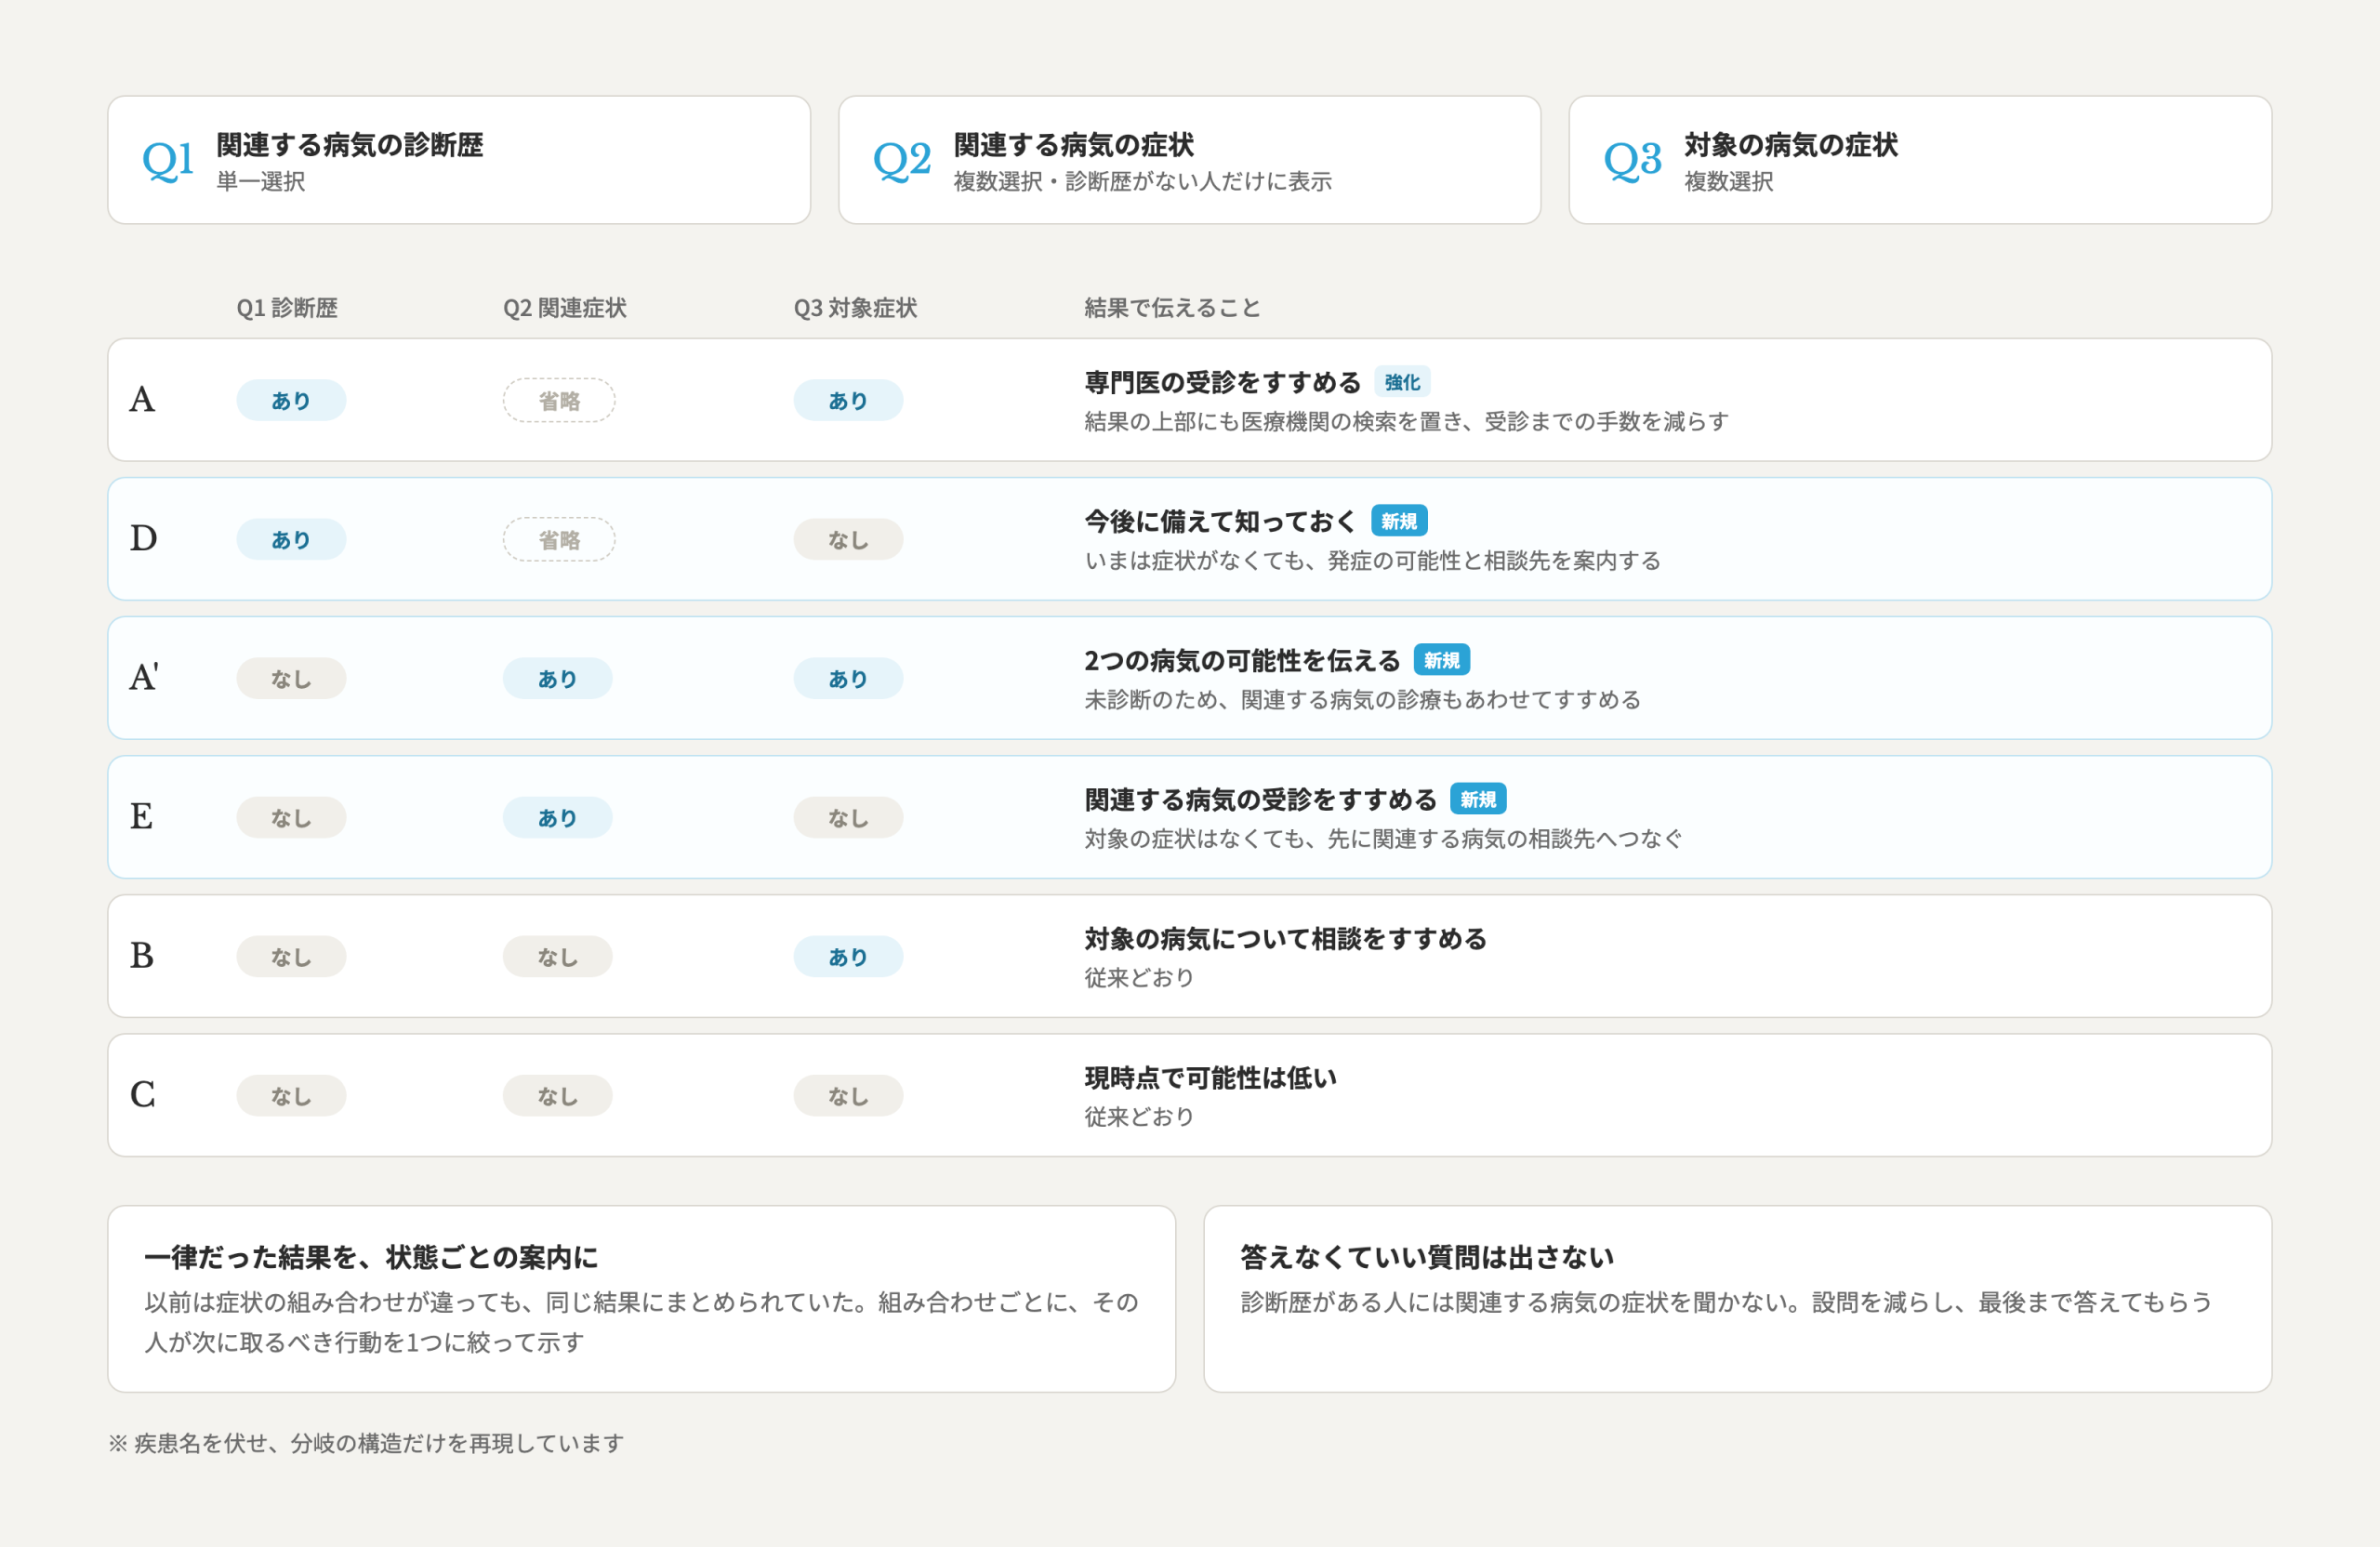The width and height of the screenshot is (2380, 1547).
Task: Click the subtitle 複数選択・診断歴がない人だけに表示
Action: [x=1143, y=181]
